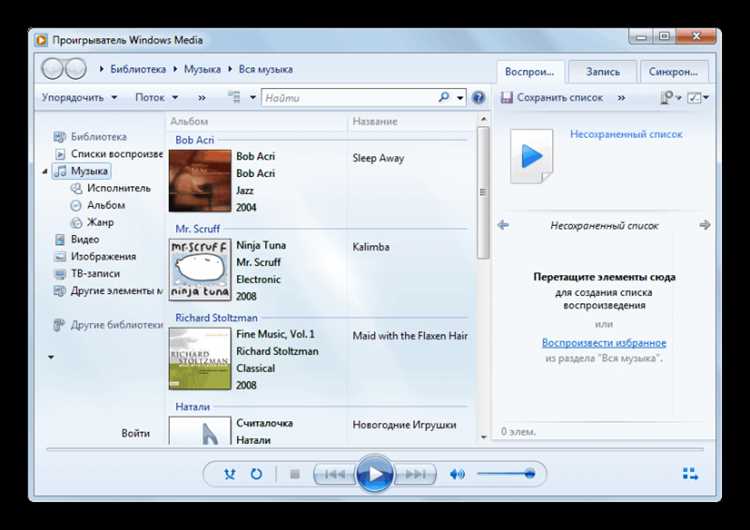Adjust the volume slider
This screenshot has height=530, width=750.
[507, 474]
